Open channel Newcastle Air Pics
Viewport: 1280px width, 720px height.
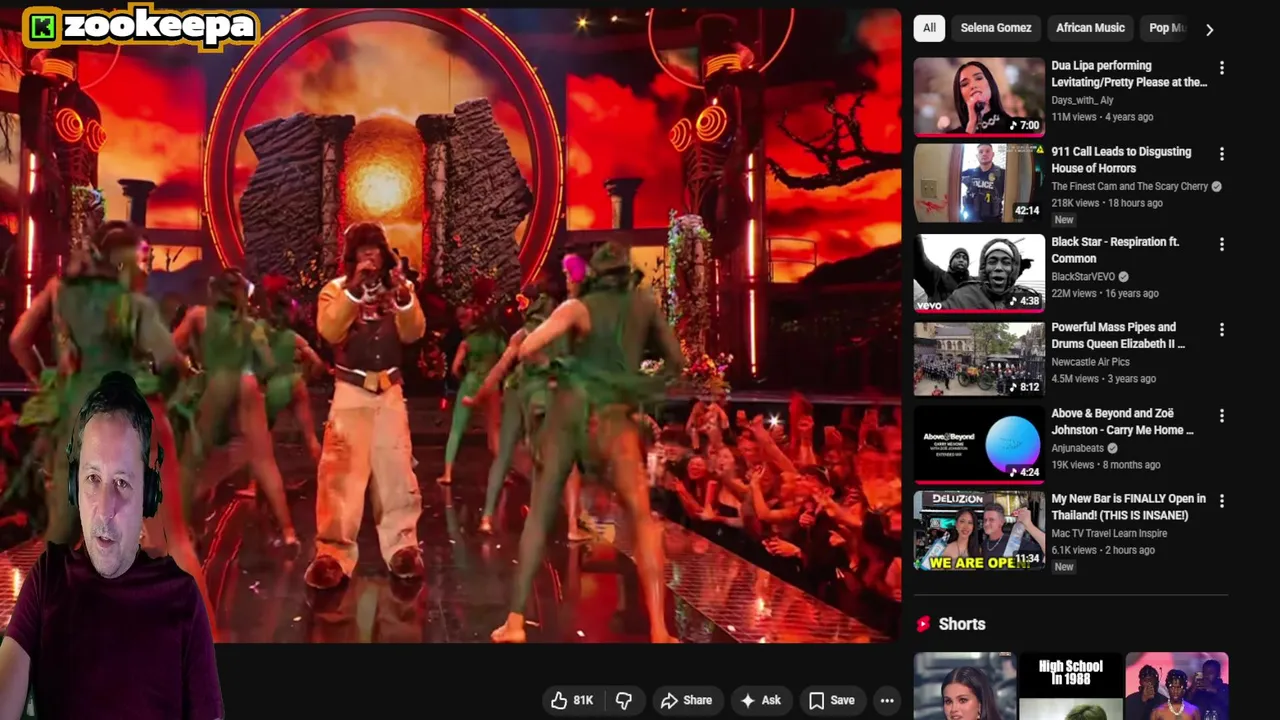tap(1090, 362)
